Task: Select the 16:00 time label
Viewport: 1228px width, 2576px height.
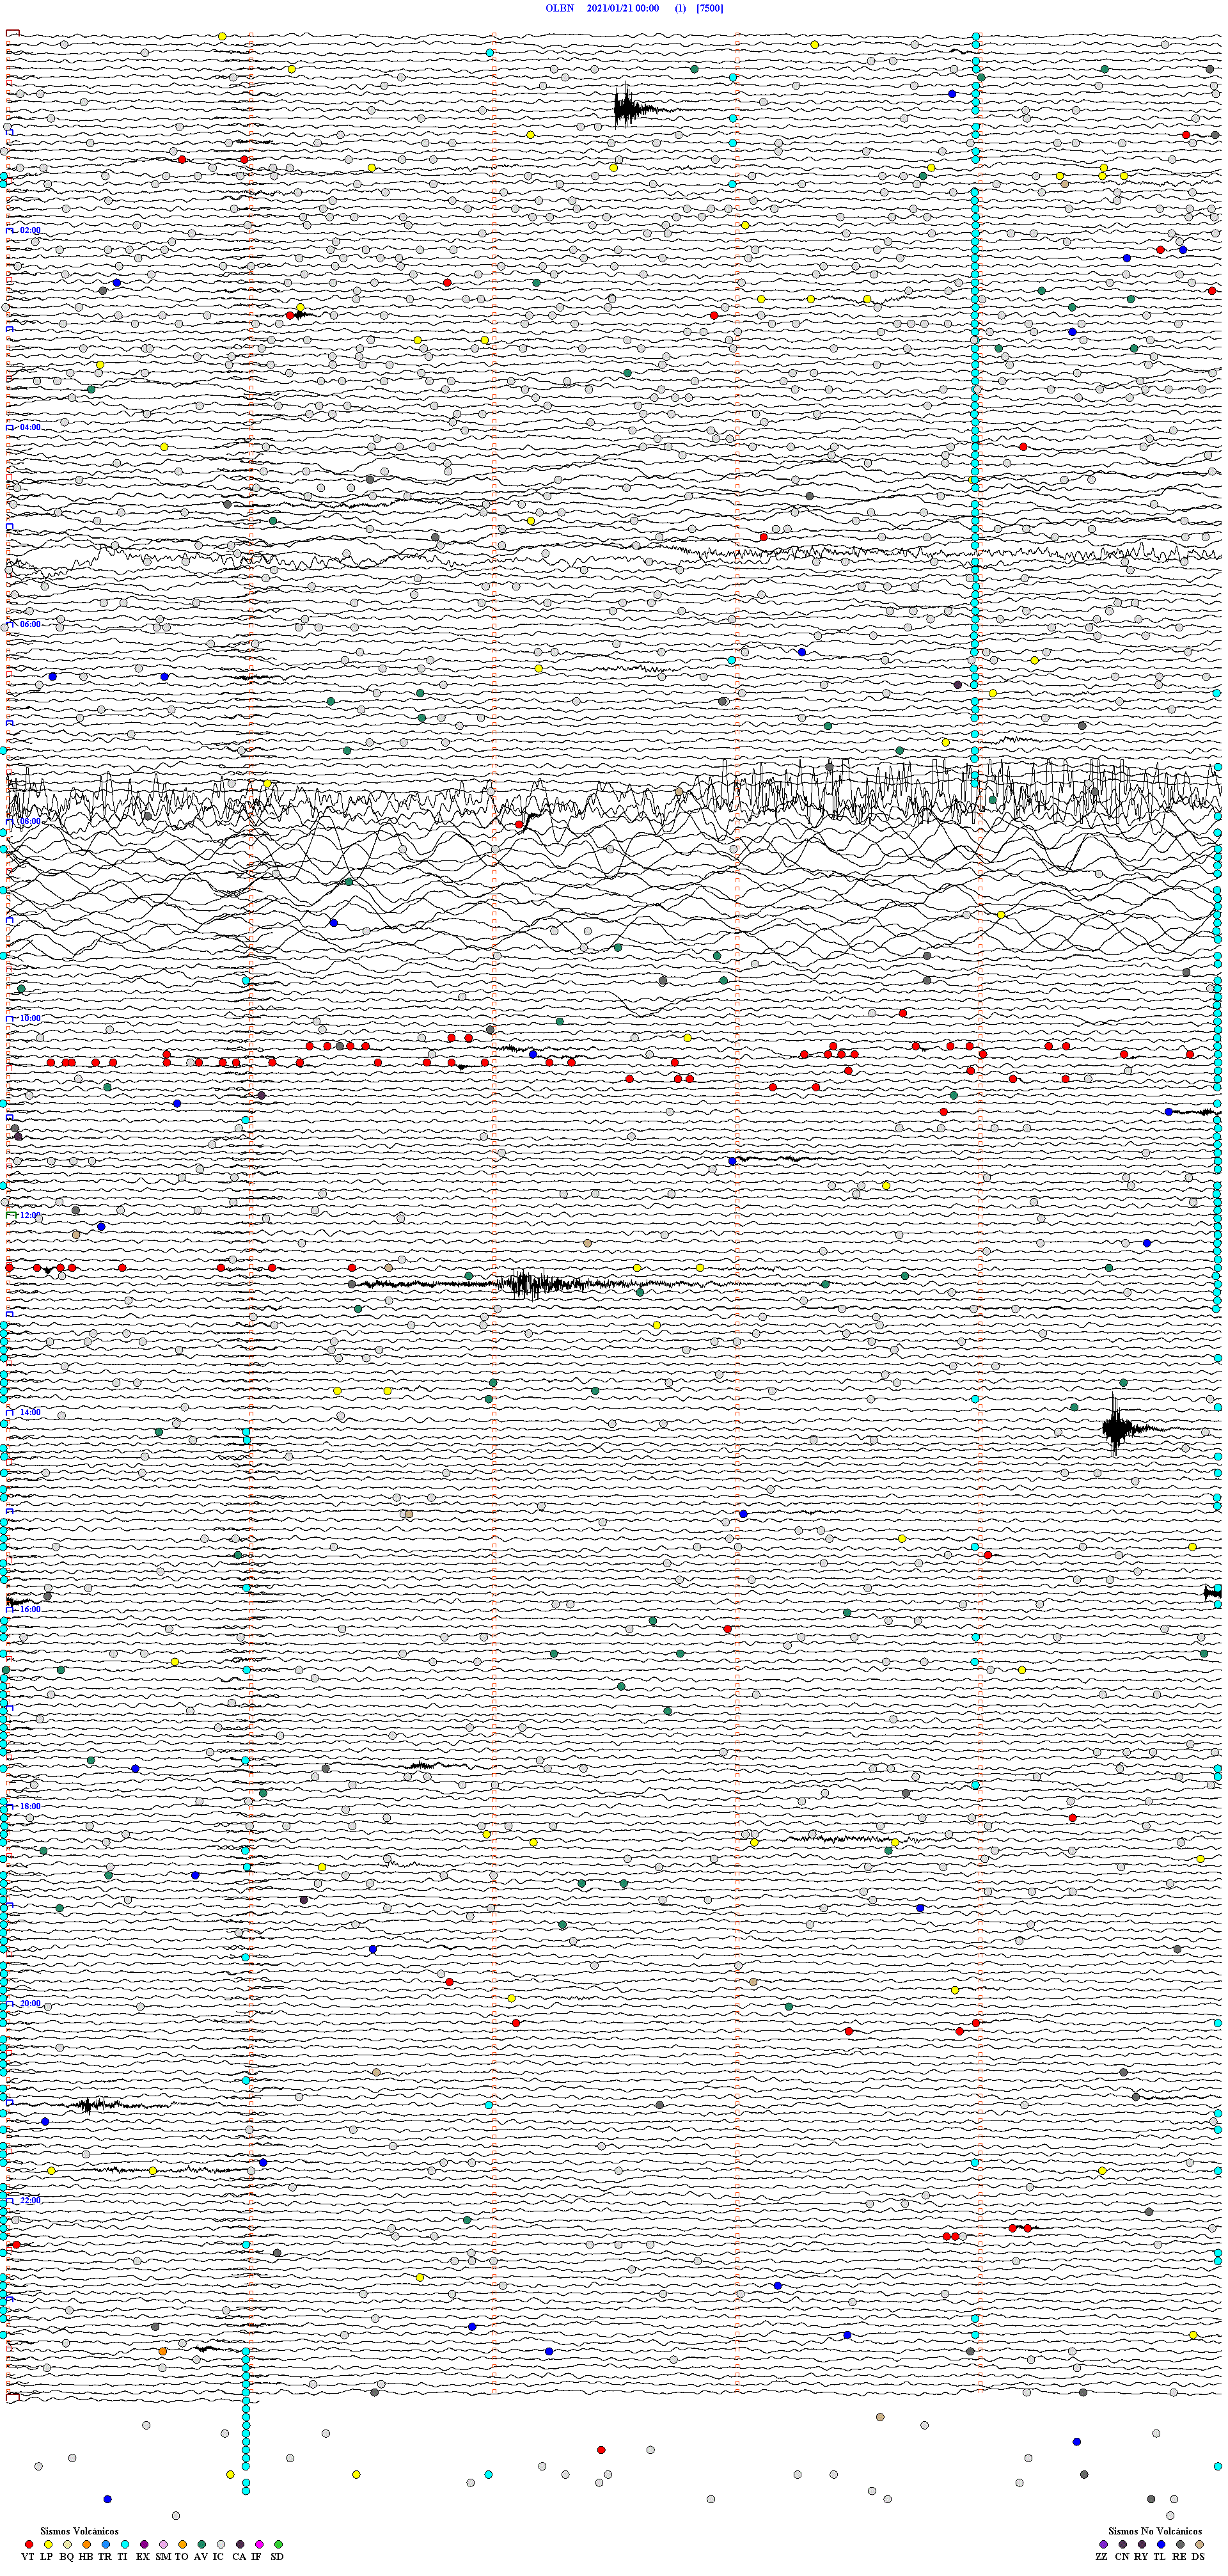Action: (x=30, y=1609)
